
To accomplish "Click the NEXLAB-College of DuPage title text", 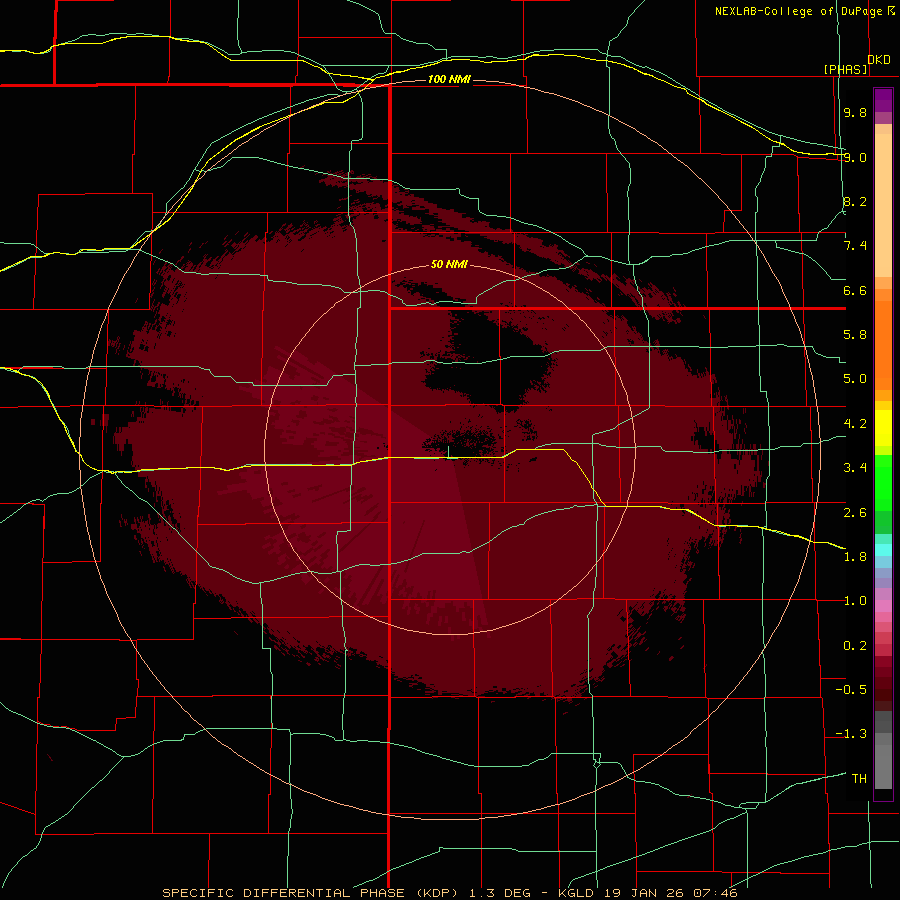I will point(798,11).
